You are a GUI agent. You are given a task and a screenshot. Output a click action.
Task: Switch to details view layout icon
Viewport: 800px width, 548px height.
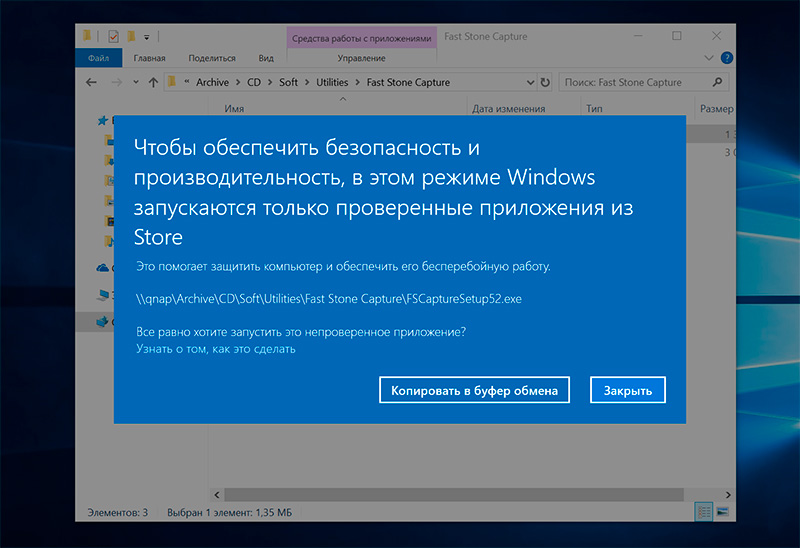tap(703, 511)
